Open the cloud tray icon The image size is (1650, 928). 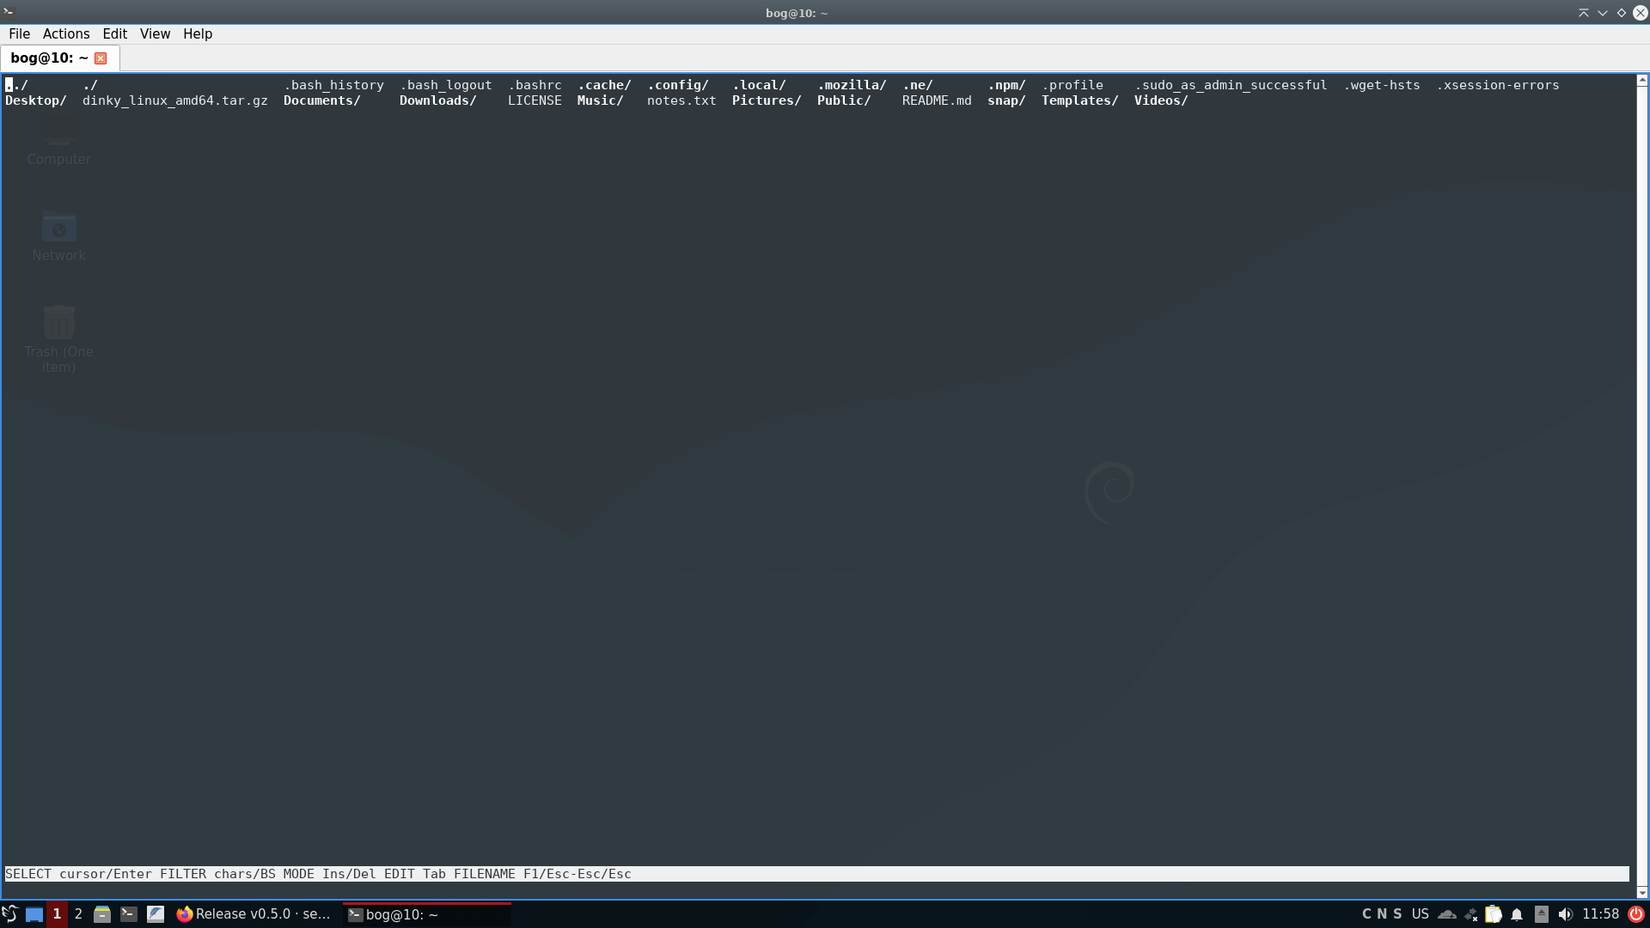[1447, 914]
